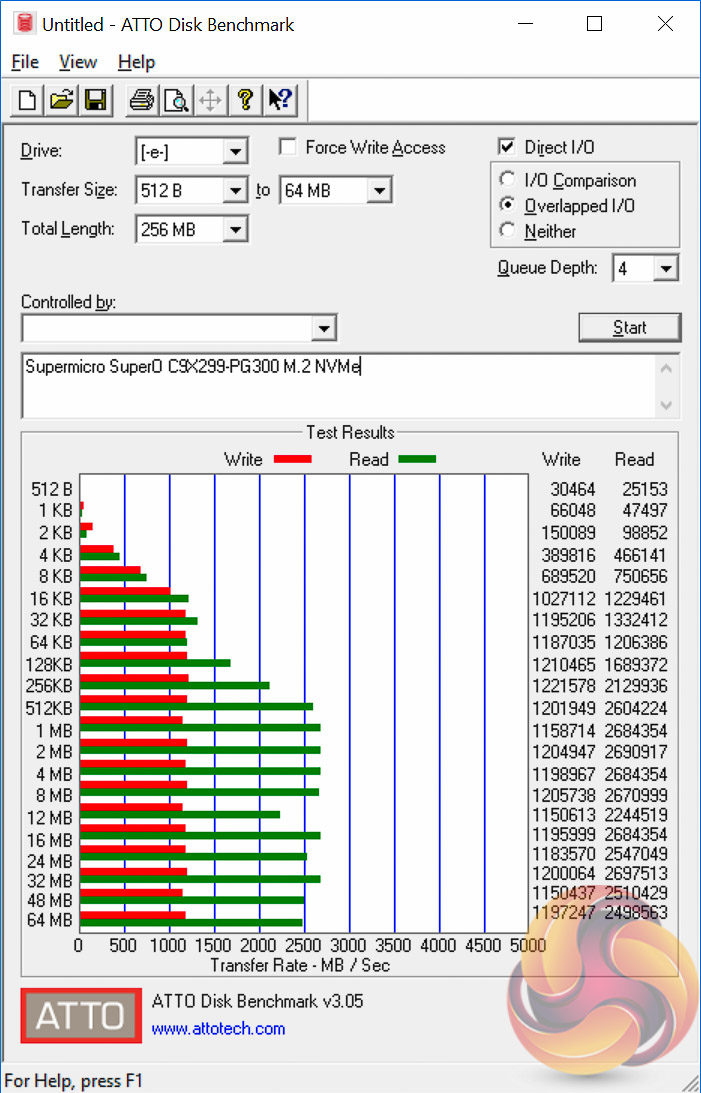
Task: Open a file with the folder icon
Action: point(61,100)
